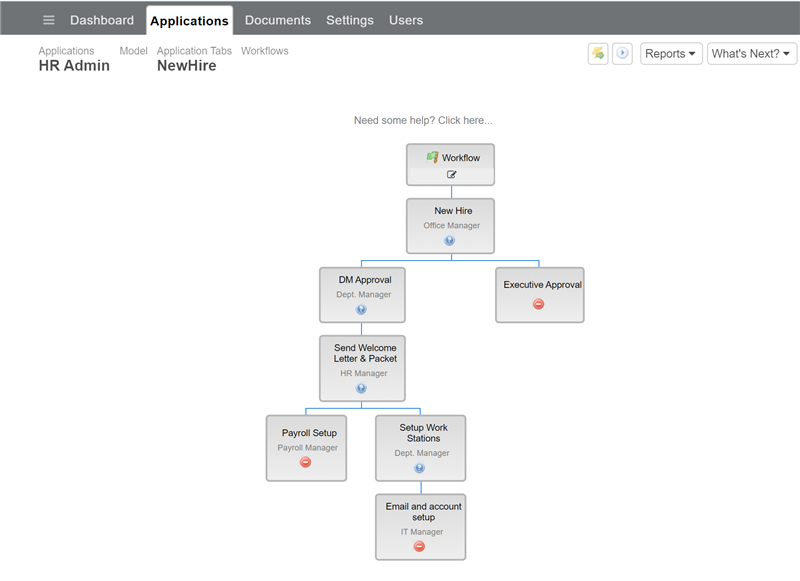Click the Need some help link
The image size is (800, 581).
coord(423,120)
